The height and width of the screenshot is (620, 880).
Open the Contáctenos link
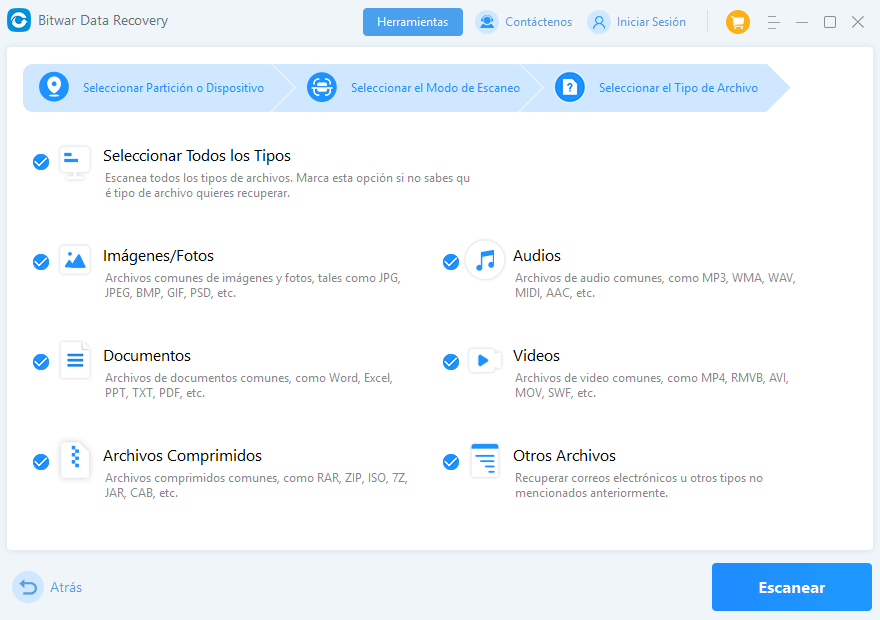pos(538,22)
